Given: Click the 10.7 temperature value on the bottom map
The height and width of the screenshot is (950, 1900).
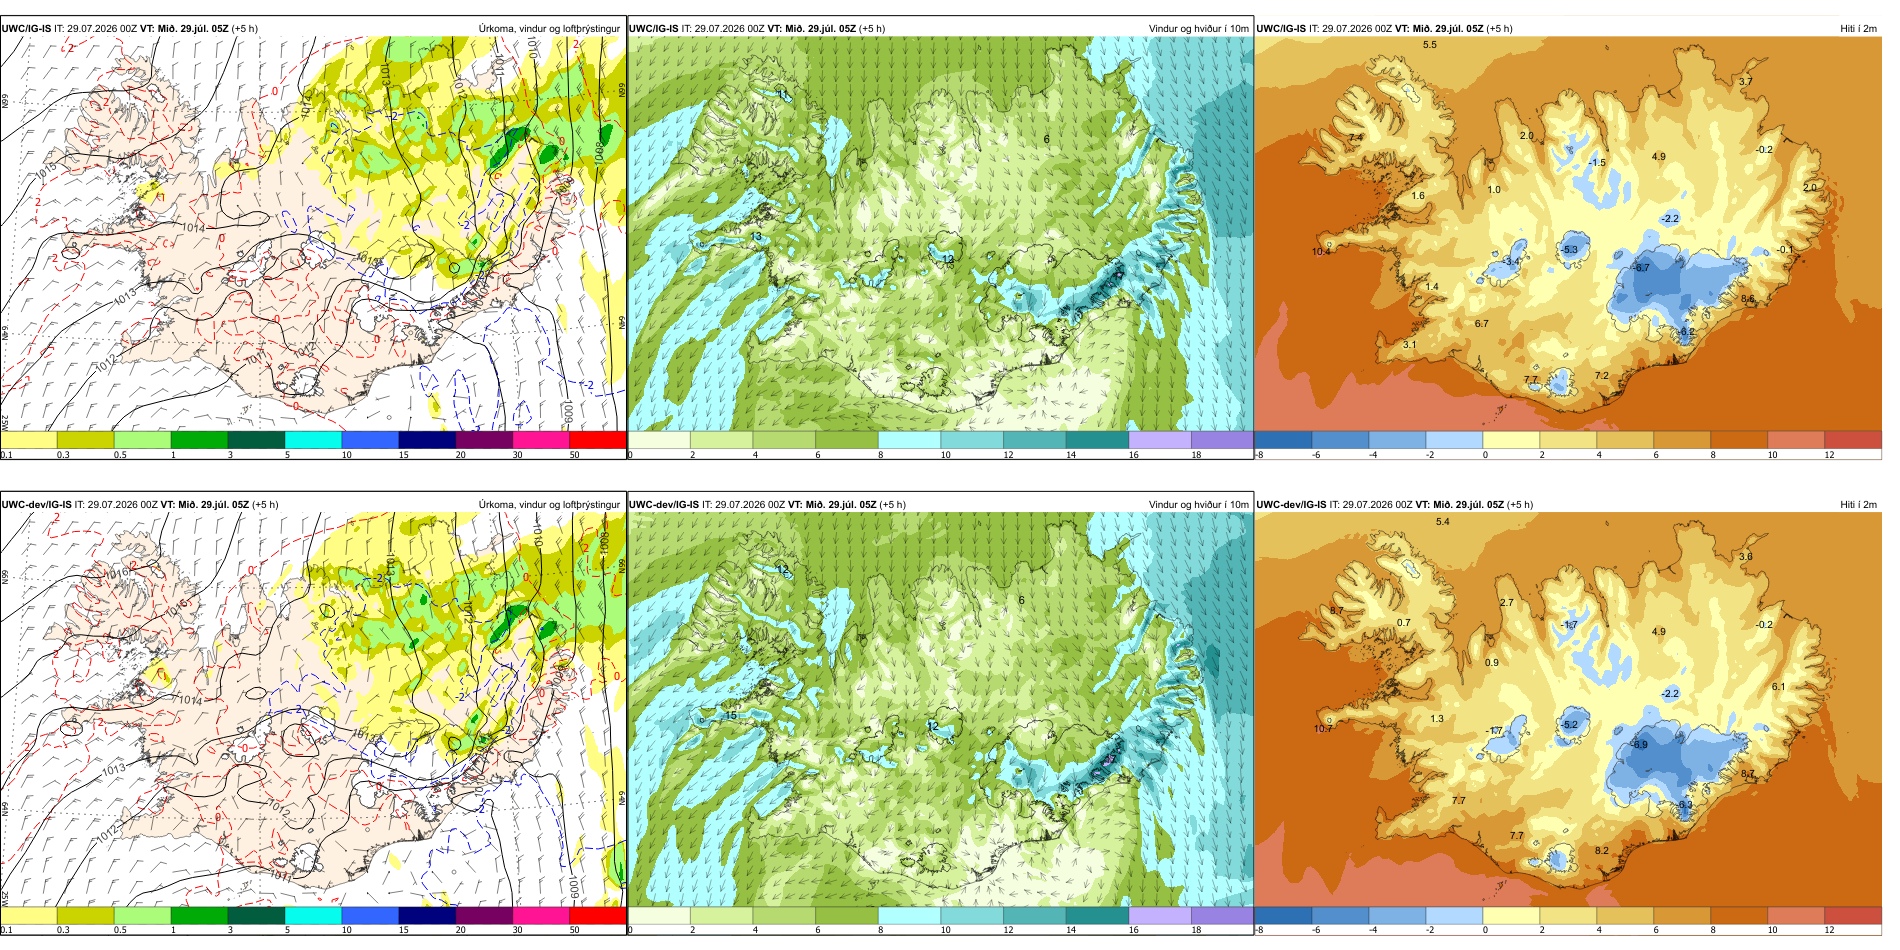Looking at the screenshot, I should tap(1322, 729).
